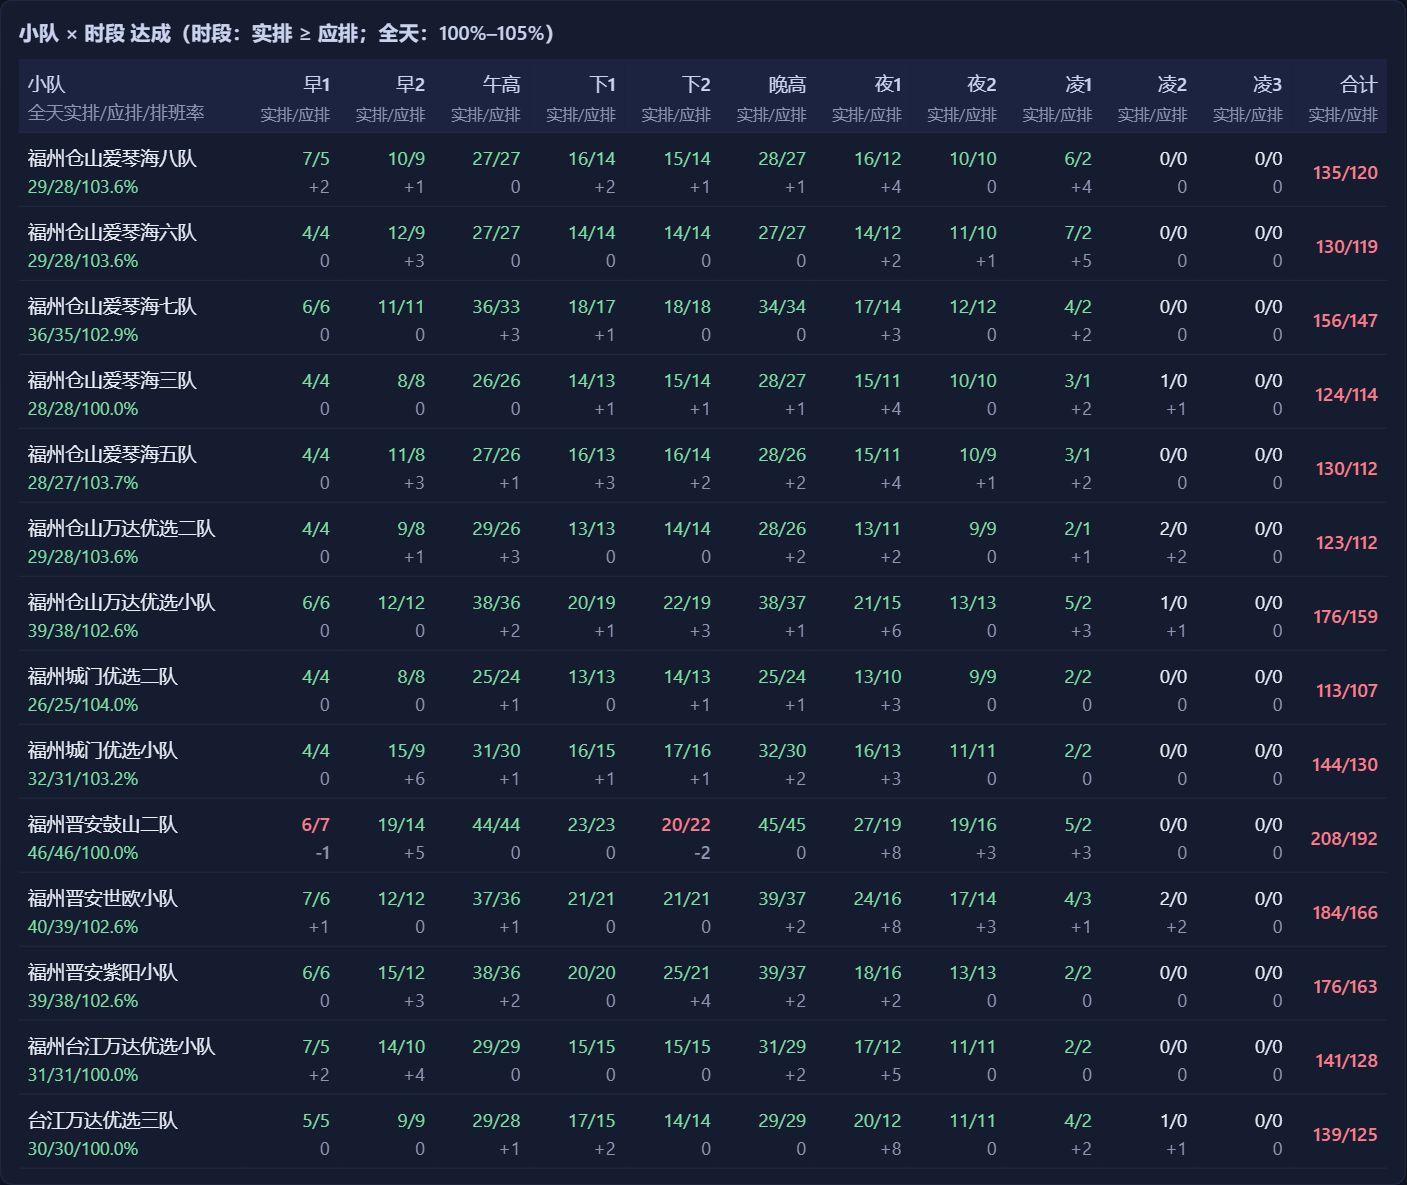Image resolution: width=1407 pixels, height=1185 pixels.
Task: Click 28/27/103.7% rate under 爱琴海五队
Action: [x=83, y=483]
